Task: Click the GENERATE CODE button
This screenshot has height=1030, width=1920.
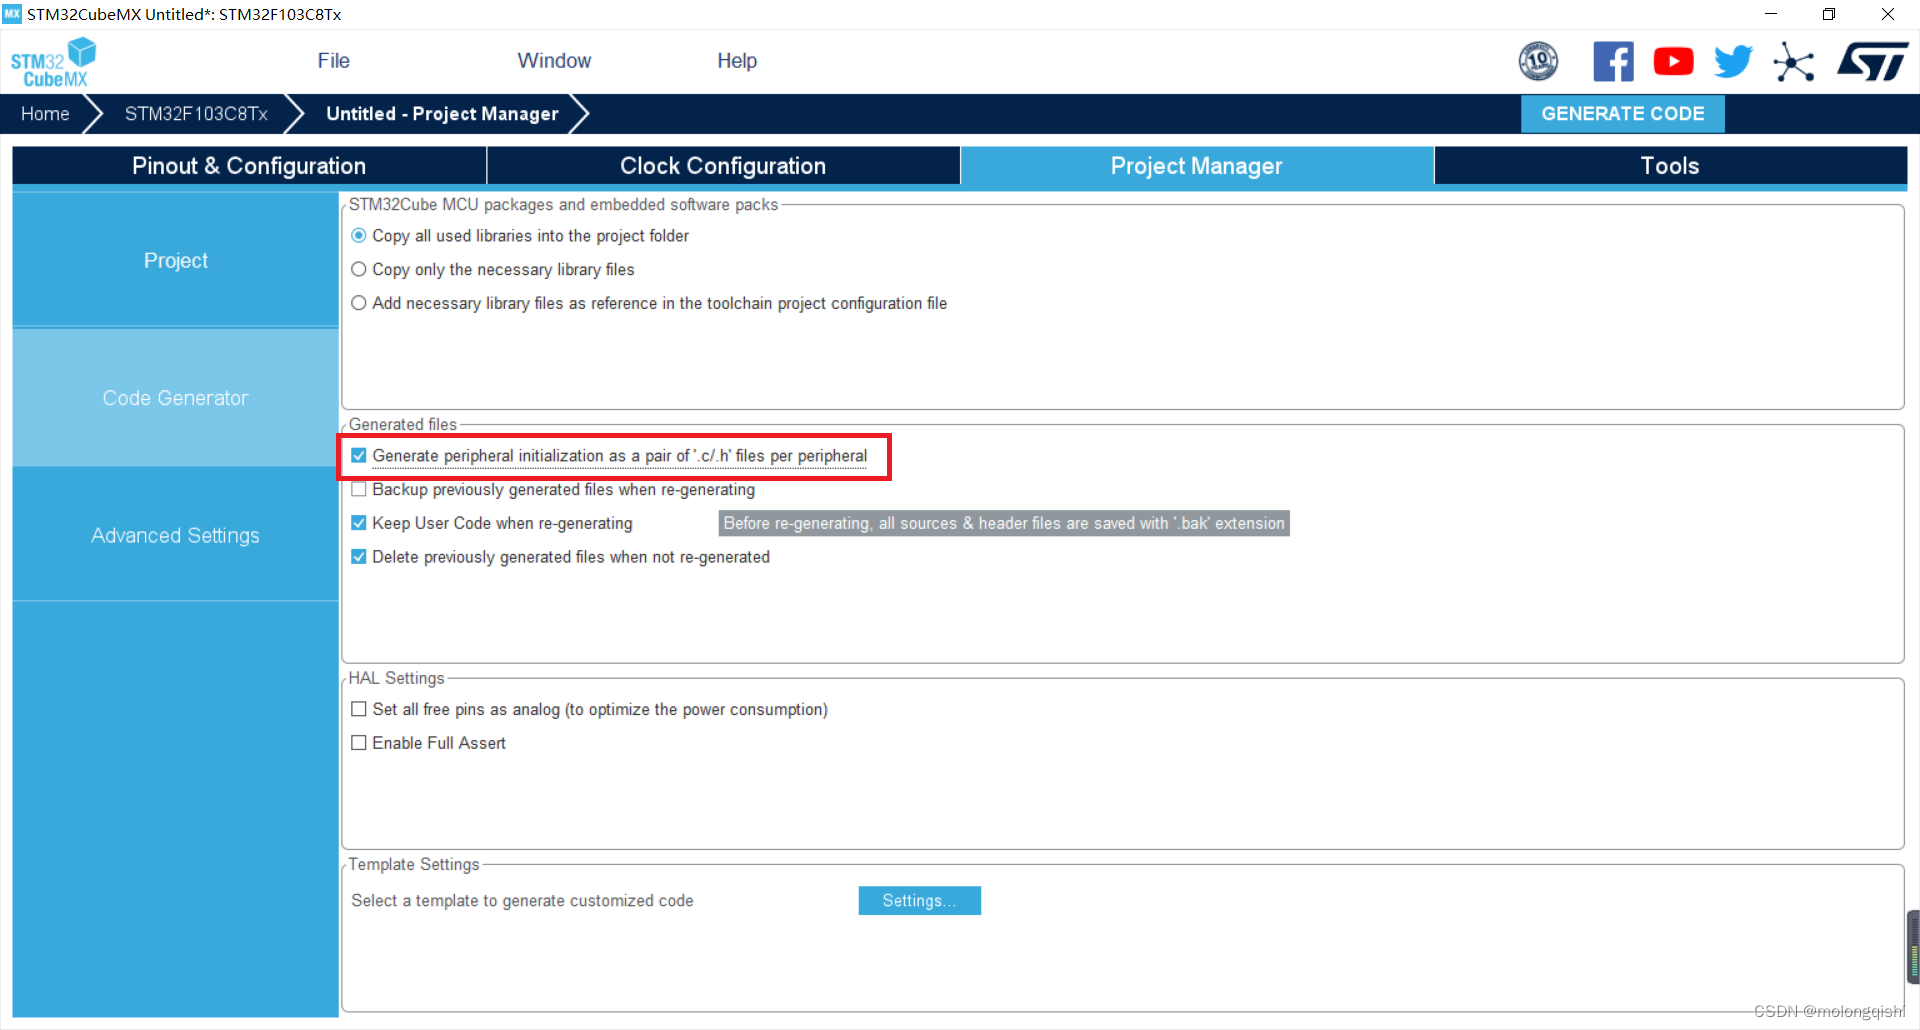Action: pyautogui.click(x=1623, y=114)
